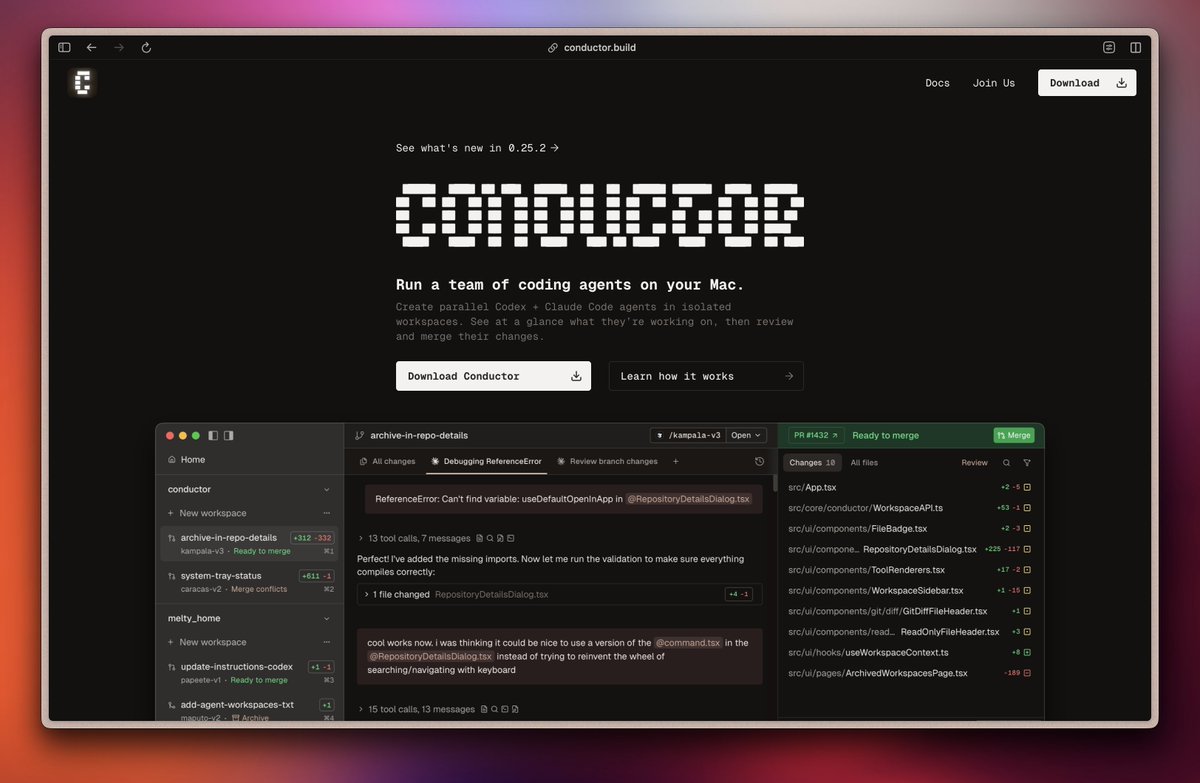Click modified status icon for GitDiffFileHeader.tsx
The height and width of the screenshot is (783, 1200).
(x=1027, y=611)
